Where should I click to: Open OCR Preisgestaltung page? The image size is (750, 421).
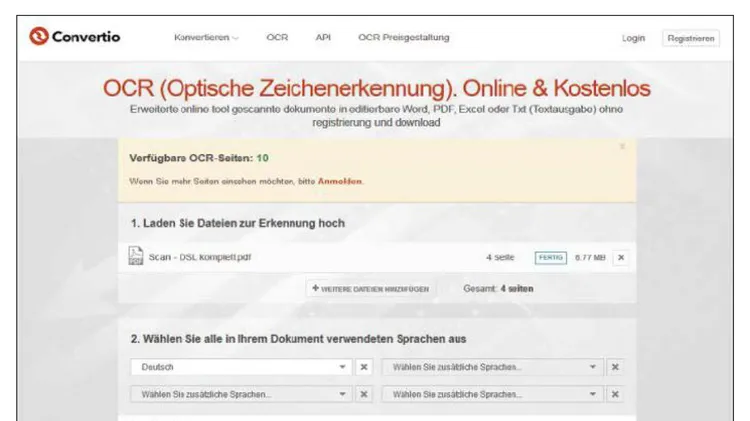(404, 37)
